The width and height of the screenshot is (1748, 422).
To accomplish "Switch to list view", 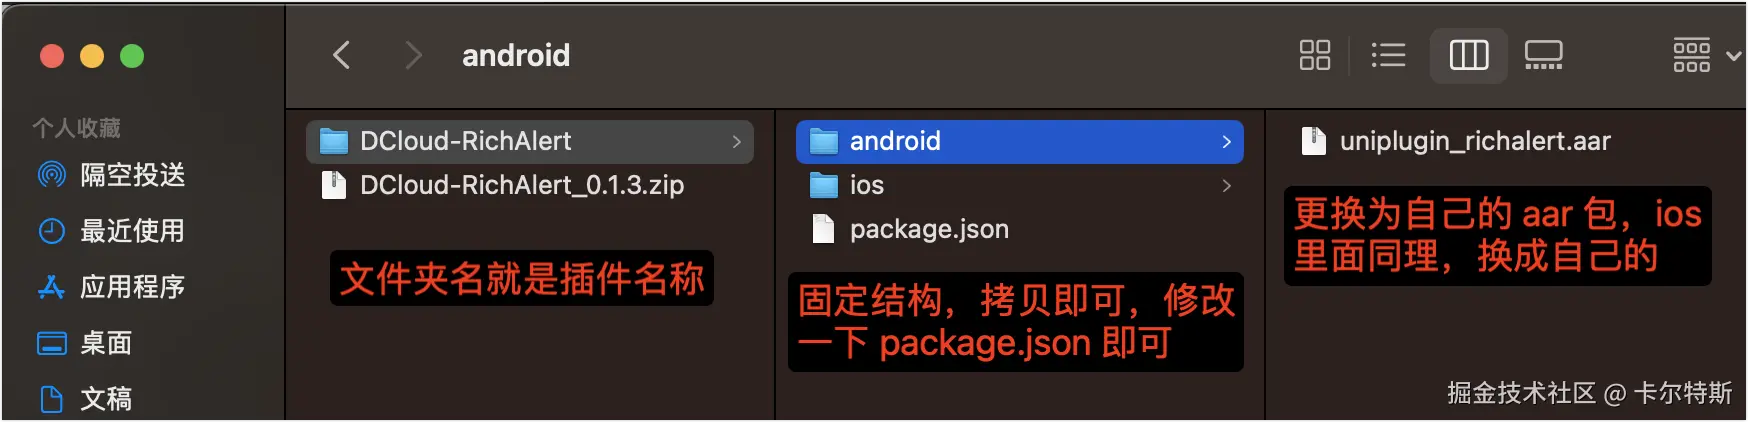I will pyautogui.click(x=1388, y=55).
